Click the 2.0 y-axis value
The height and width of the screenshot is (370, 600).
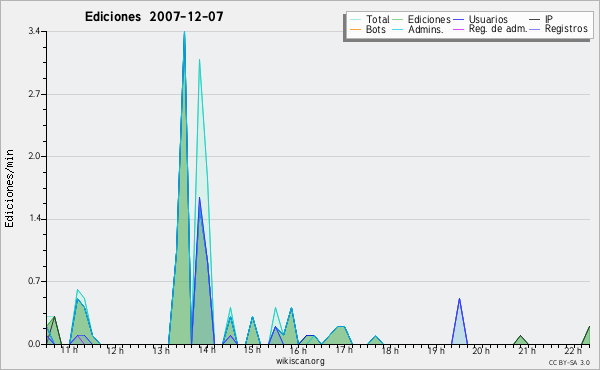point(34,156)
